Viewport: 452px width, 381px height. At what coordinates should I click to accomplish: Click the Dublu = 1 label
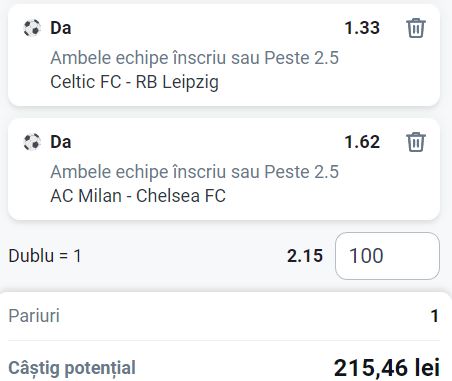(x=45, y=256)
